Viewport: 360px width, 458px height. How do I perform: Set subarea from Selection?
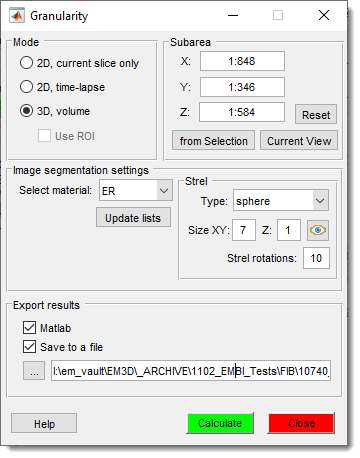point(213,140)
